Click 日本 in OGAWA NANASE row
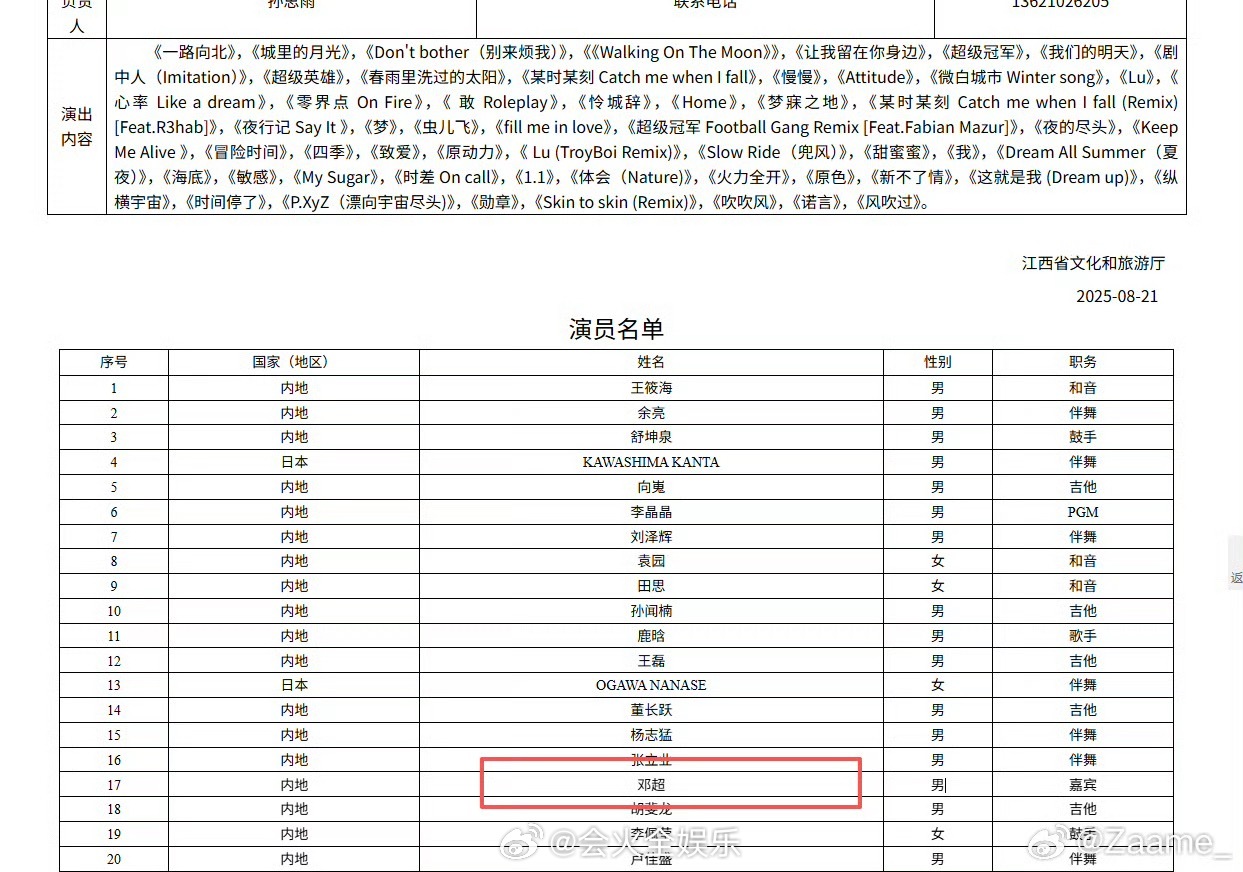 tap(294, 685)
